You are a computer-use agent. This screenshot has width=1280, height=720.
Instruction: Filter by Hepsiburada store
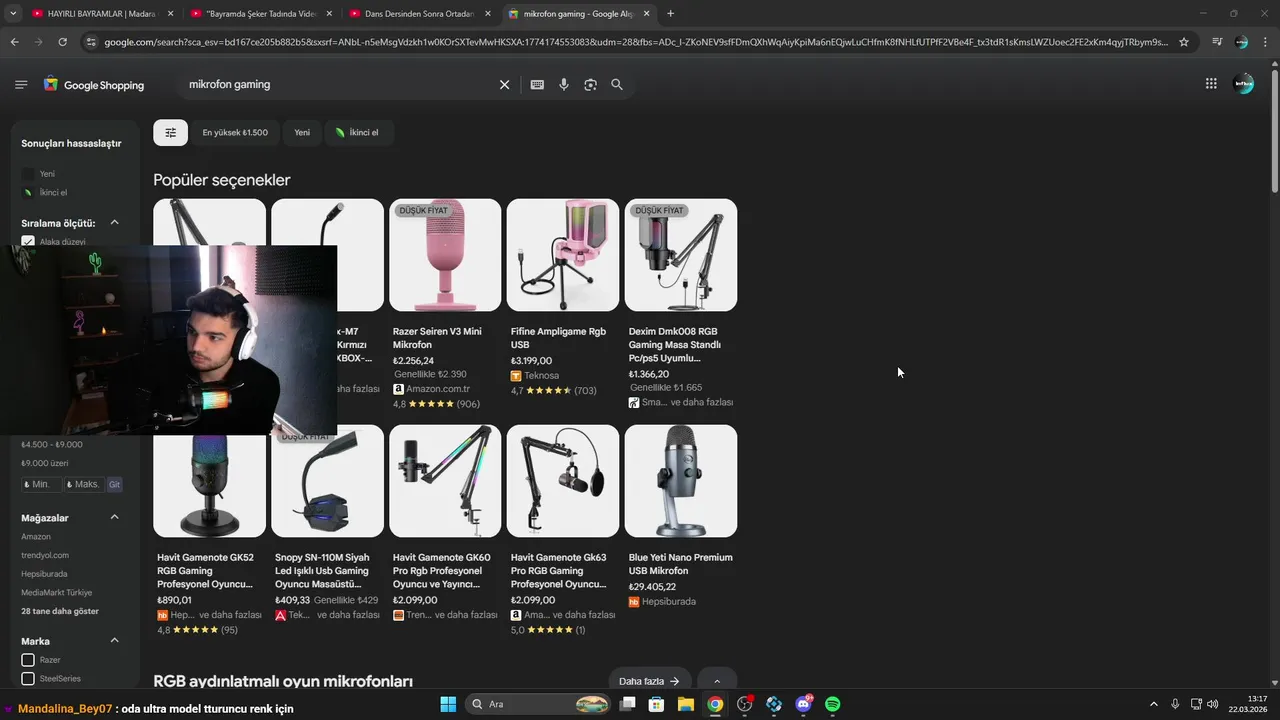(x=44, y=574)
